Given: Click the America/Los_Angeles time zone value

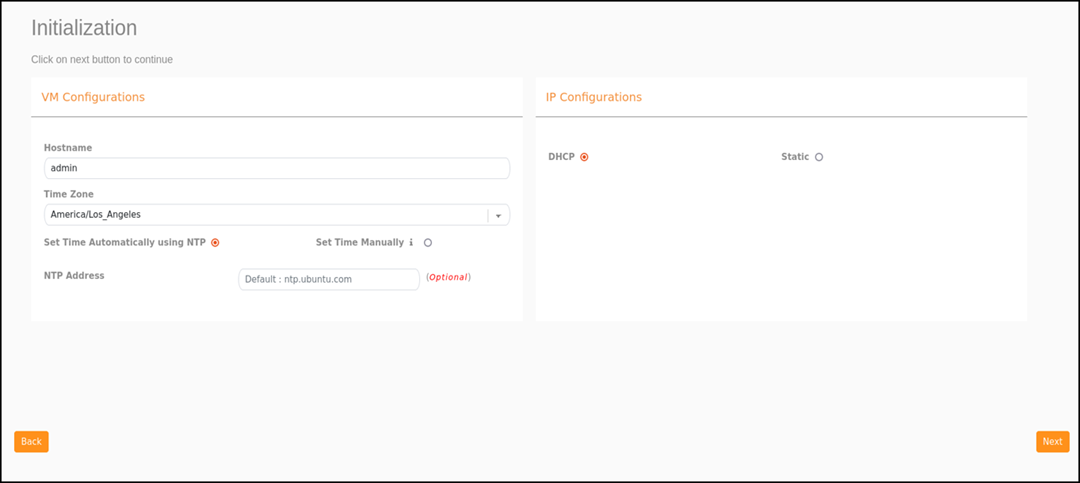Looking at the screenshot, I should pyautogui.click(x=96, y=215).
